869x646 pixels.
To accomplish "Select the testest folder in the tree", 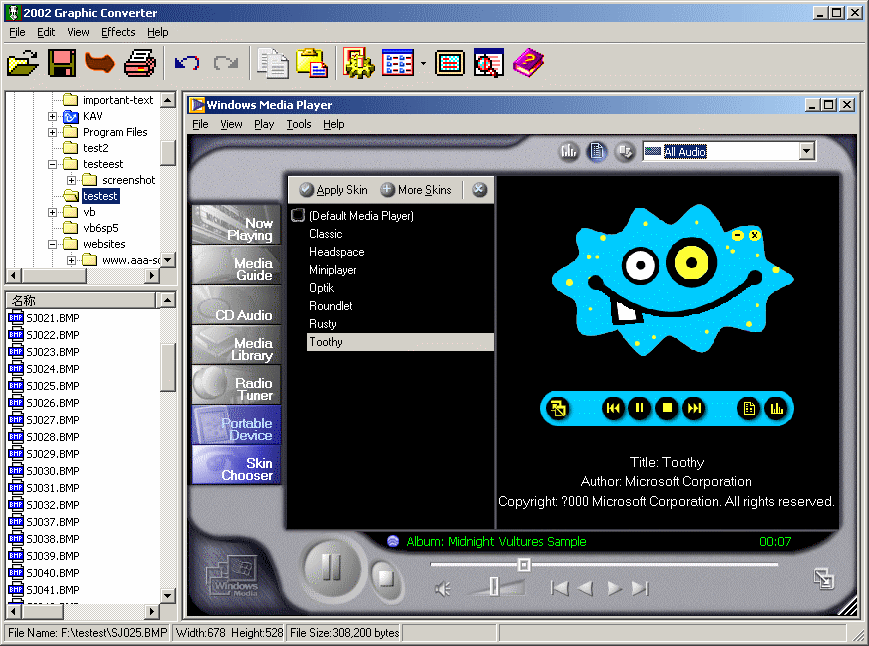I will (x=100, y=196).
